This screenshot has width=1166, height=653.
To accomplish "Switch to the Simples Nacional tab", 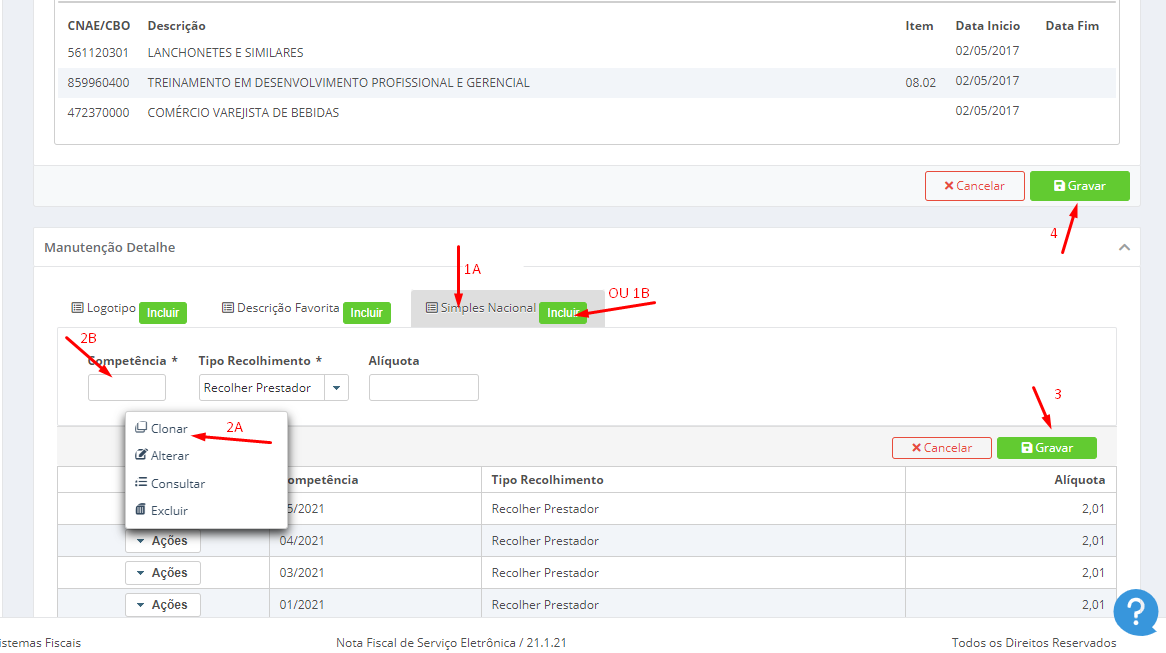I will click(x=480, y=308).
